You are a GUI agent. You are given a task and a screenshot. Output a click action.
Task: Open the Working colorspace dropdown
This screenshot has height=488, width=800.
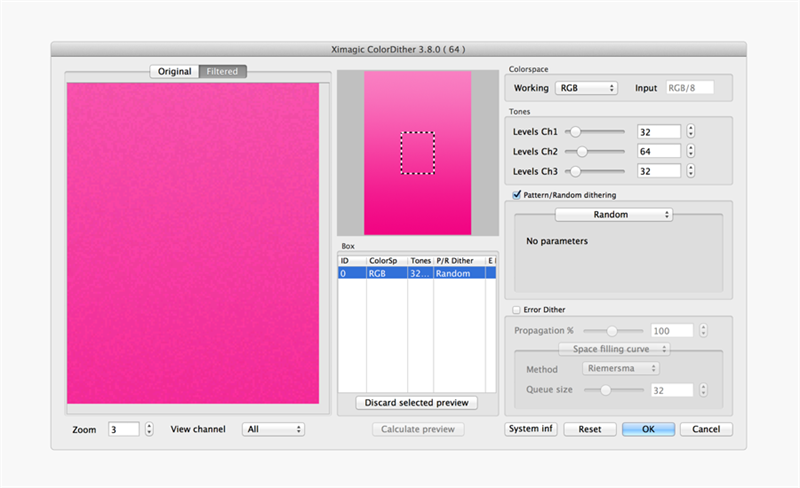[586, 88]
